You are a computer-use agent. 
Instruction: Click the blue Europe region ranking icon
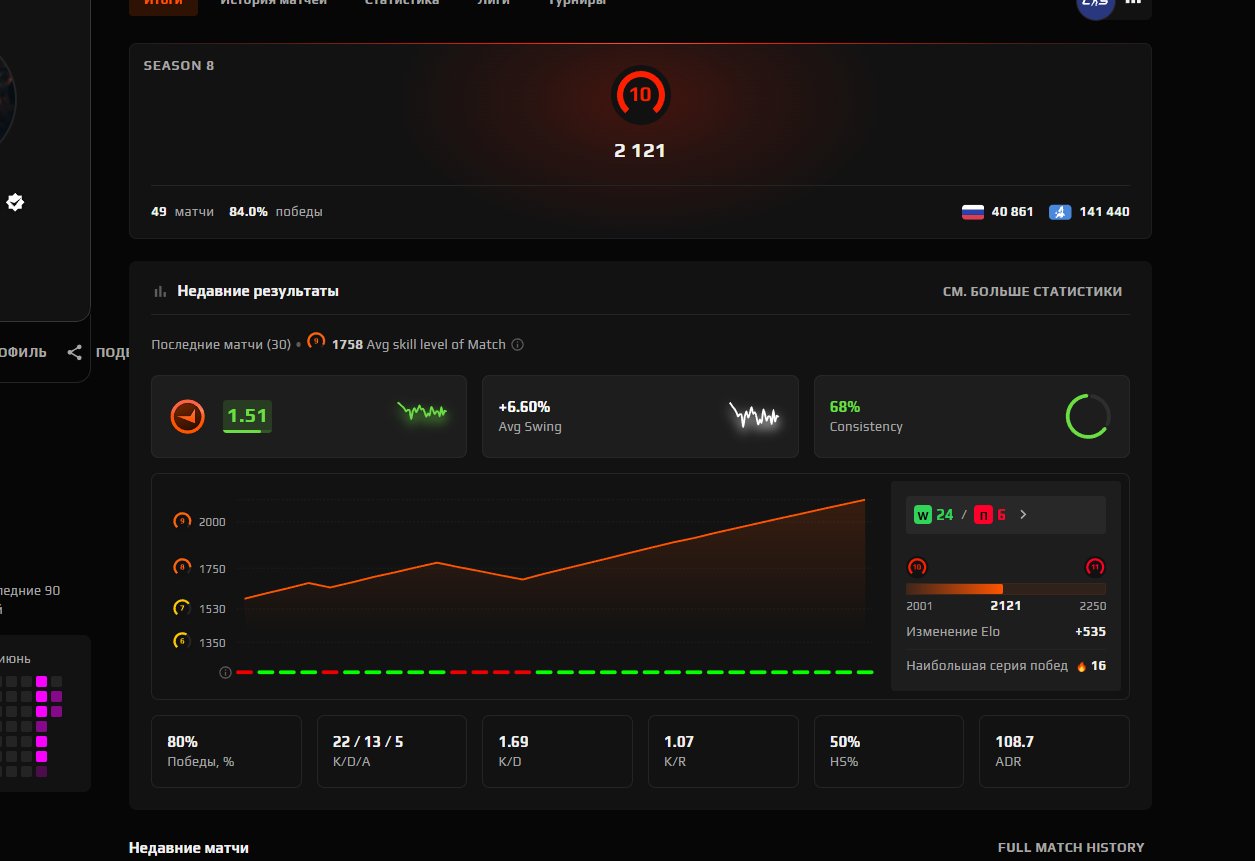pos(1060,212)
